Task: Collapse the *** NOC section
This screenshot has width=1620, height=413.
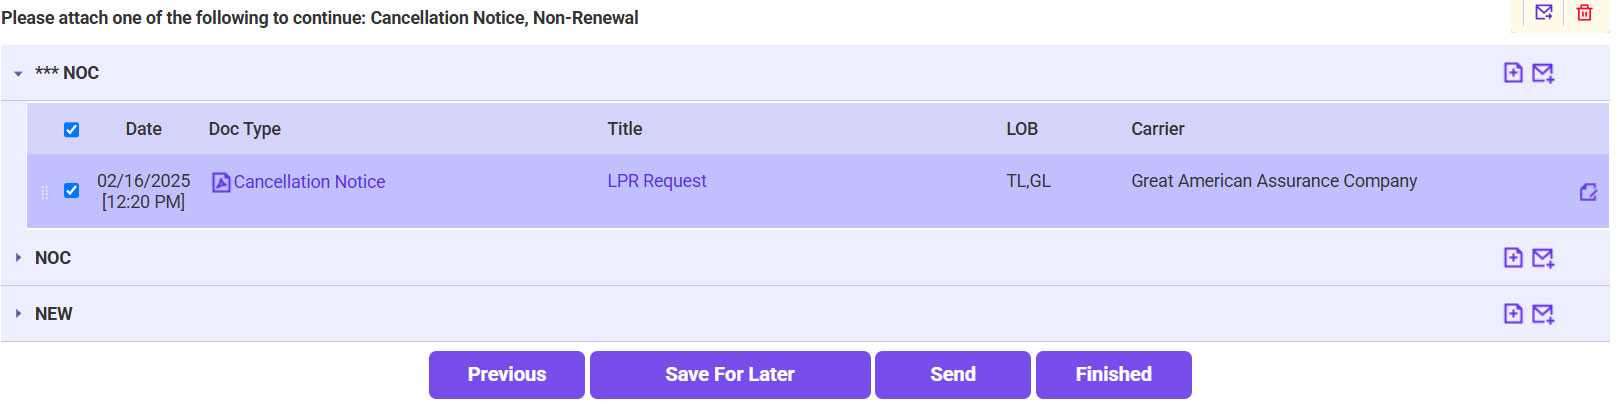Action: 18,74
